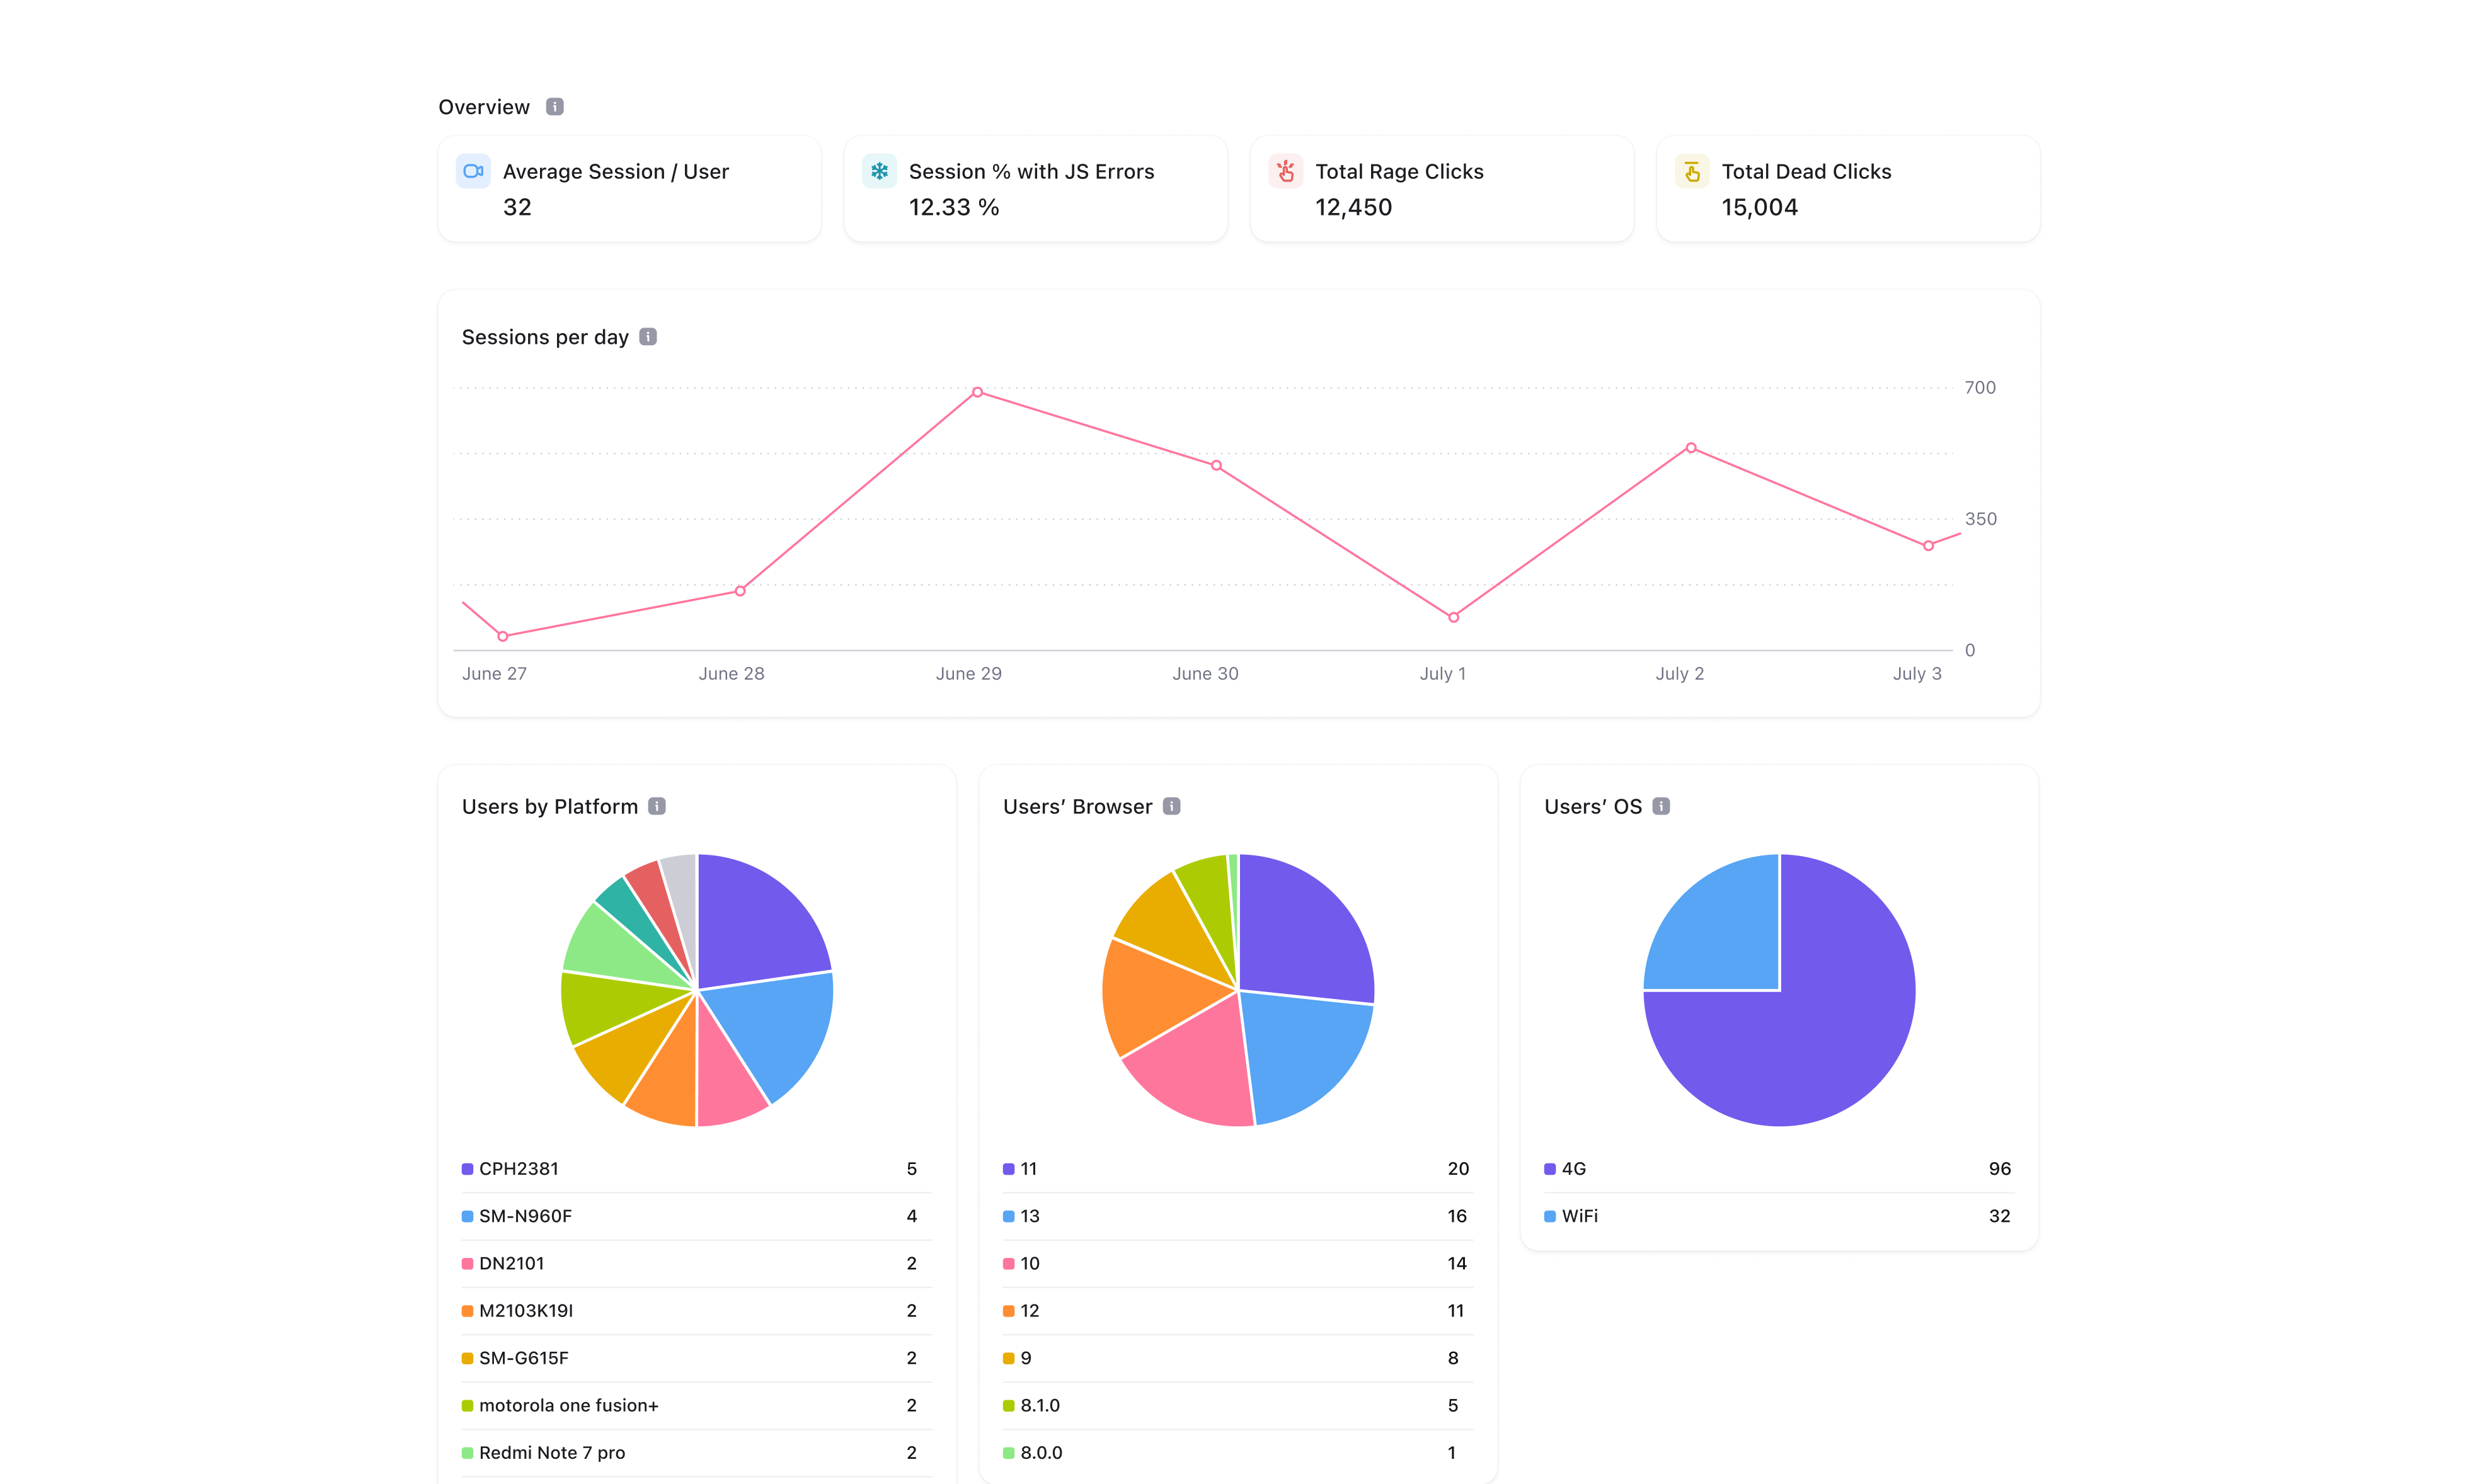Click the Total Rage Clicks hand icon

[1286, 171]
